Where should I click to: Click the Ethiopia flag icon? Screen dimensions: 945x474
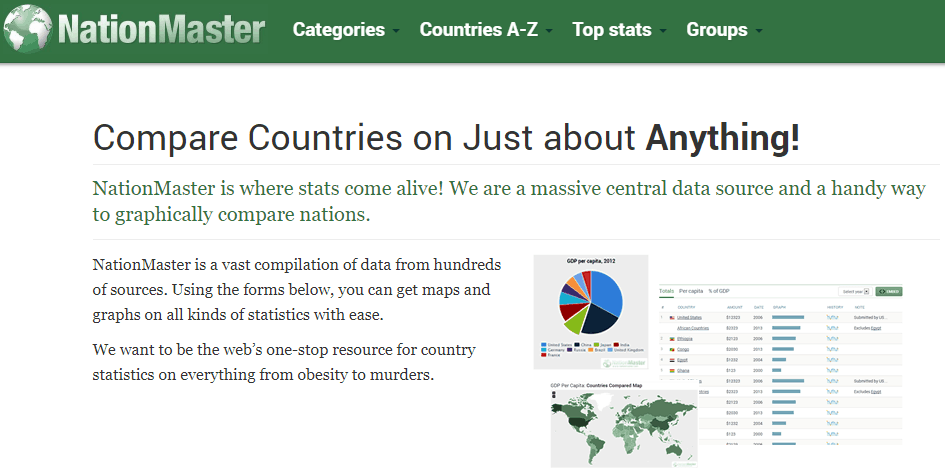[x=672, y=339]
